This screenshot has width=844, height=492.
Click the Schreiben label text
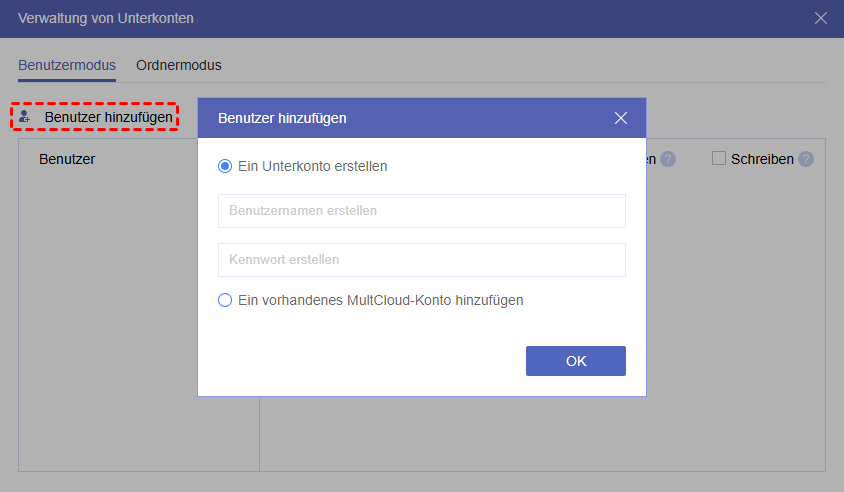click(762, 158)
